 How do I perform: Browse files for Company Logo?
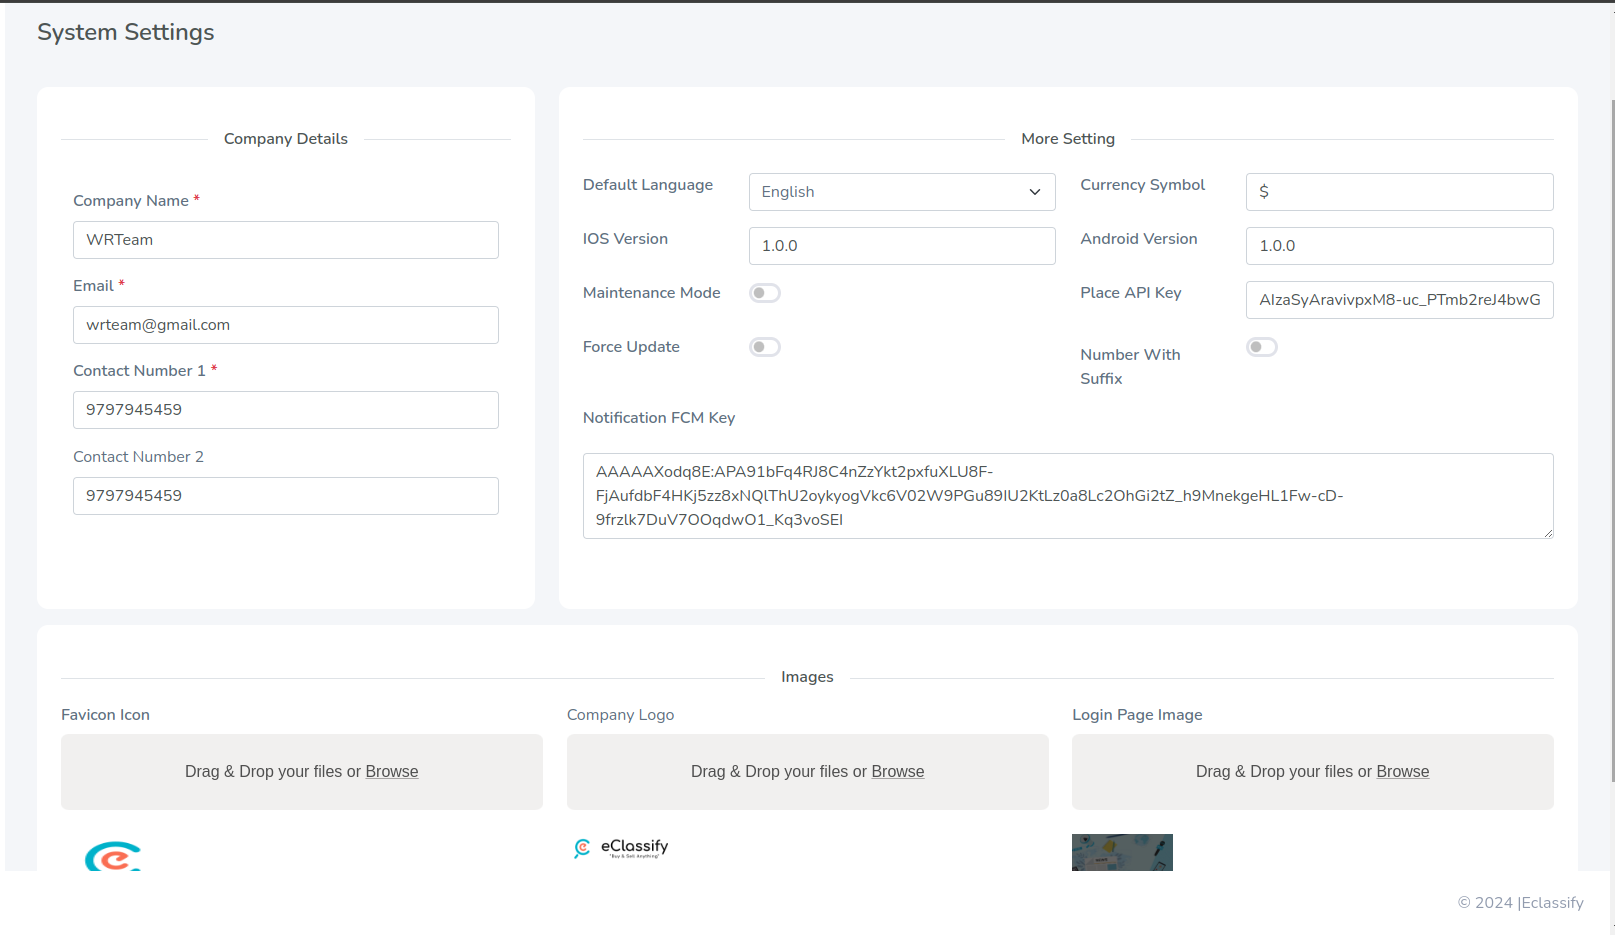coord(897,772)
